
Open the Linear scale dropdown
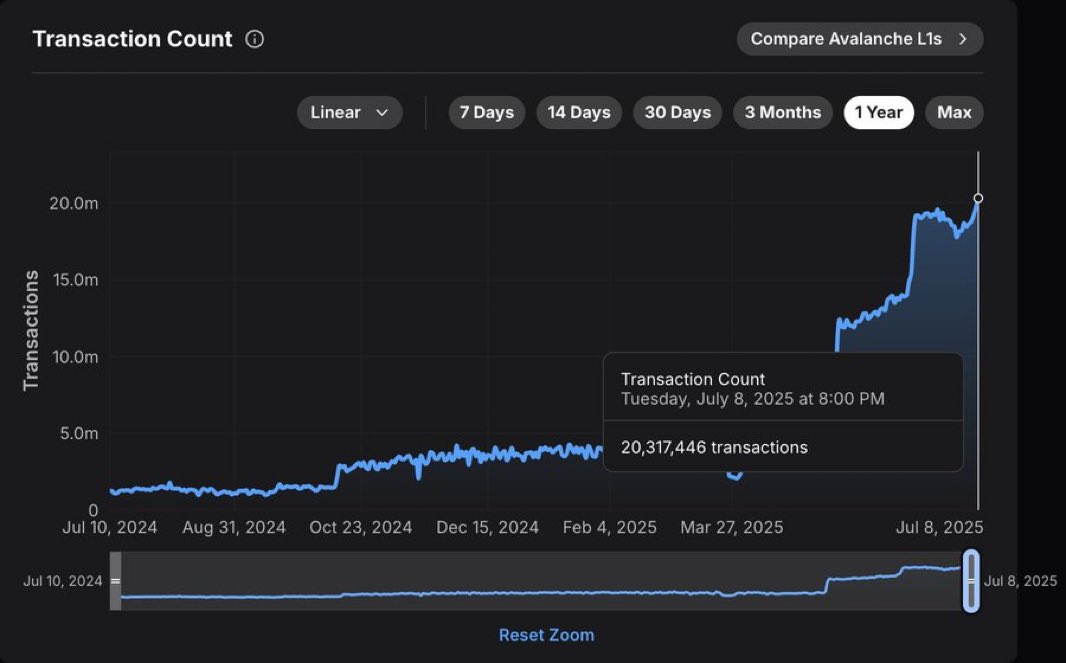(348, 112)
